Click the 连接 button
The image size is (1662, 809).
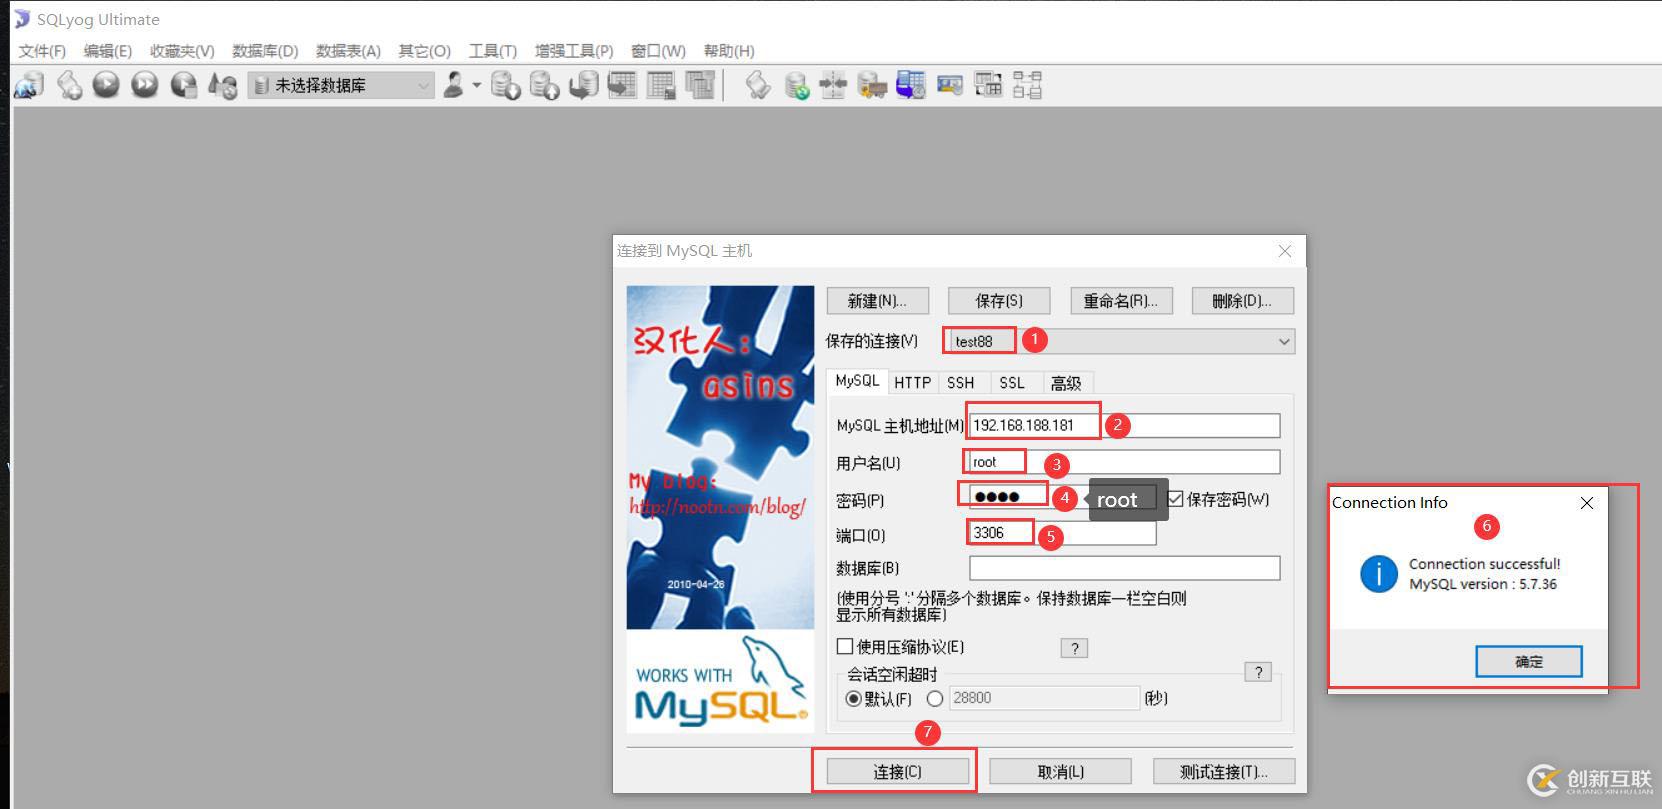coord(897,772)
